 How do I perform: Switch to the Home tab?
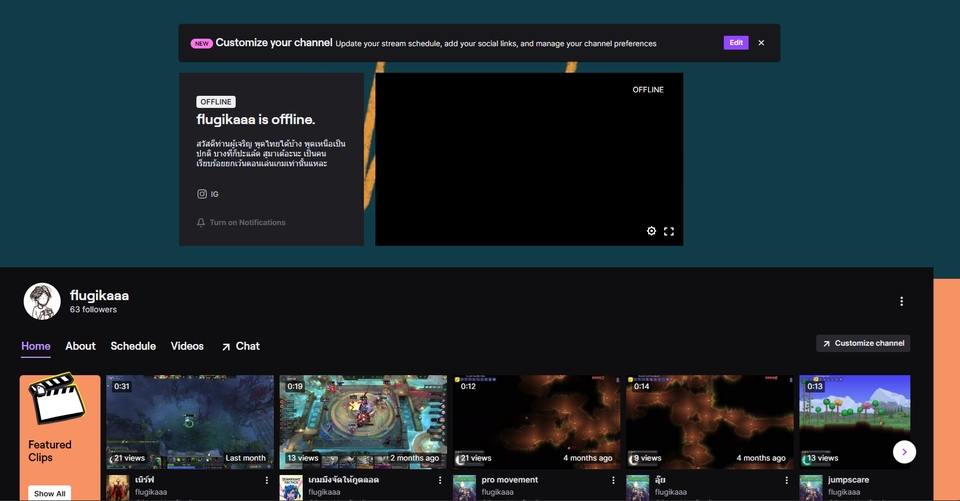36,346
